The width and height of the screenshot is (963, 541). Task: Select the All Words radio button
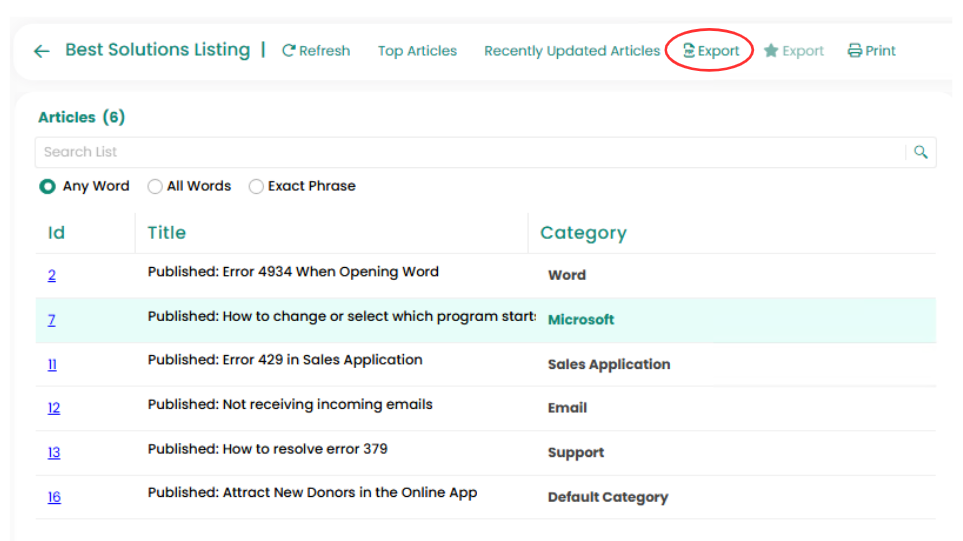[x=155, y=186]
